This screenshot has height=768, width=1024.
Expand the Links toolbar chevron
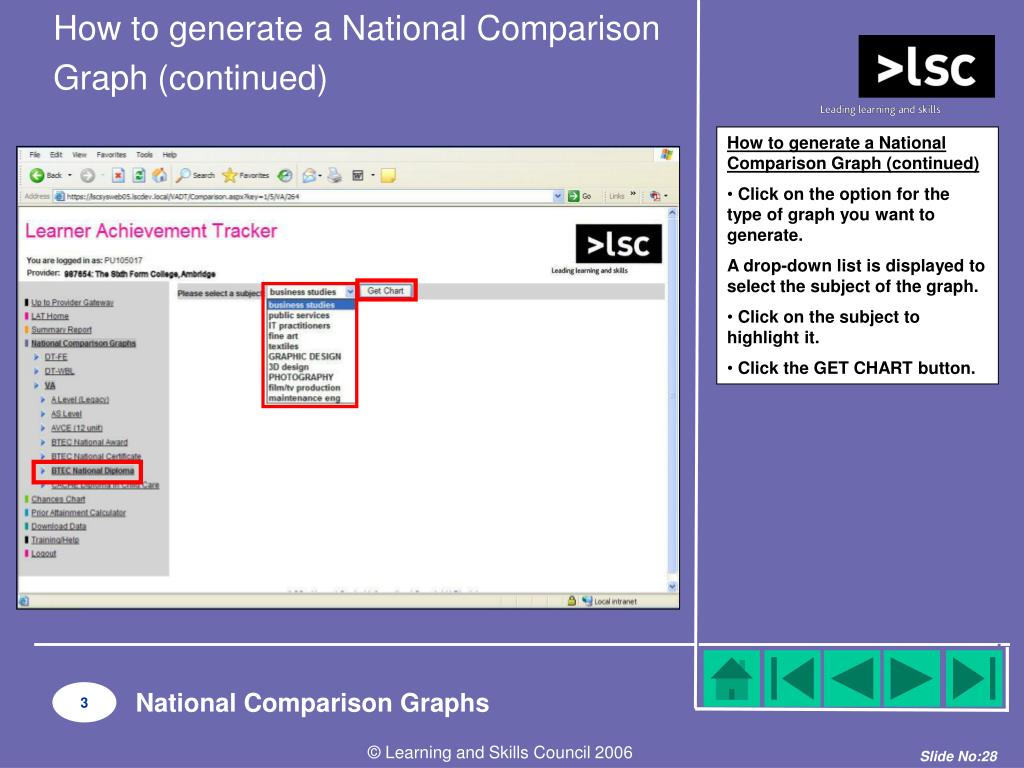click(x=633, y=194)
